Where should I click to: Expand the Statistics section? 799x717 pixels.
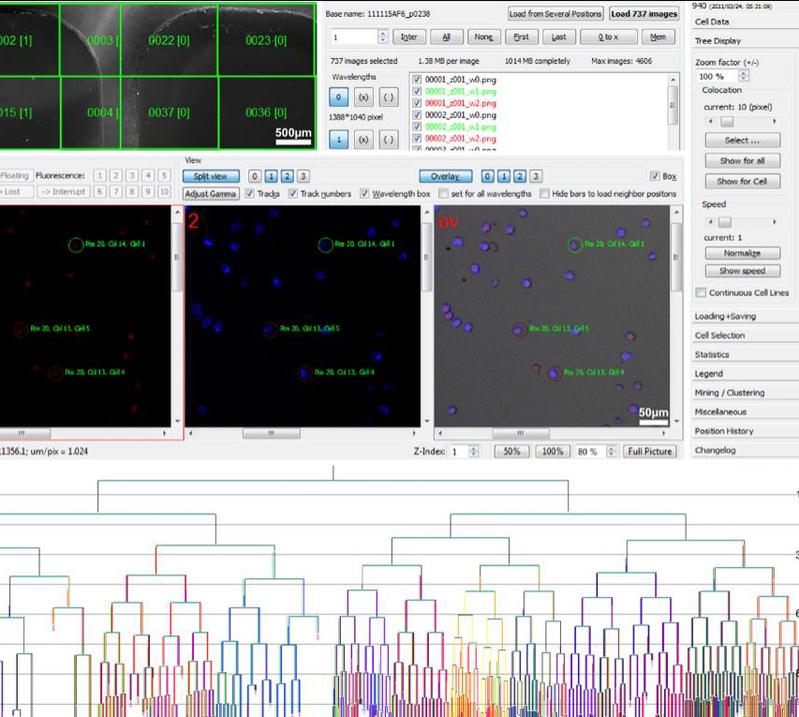(x=712, y=354)
